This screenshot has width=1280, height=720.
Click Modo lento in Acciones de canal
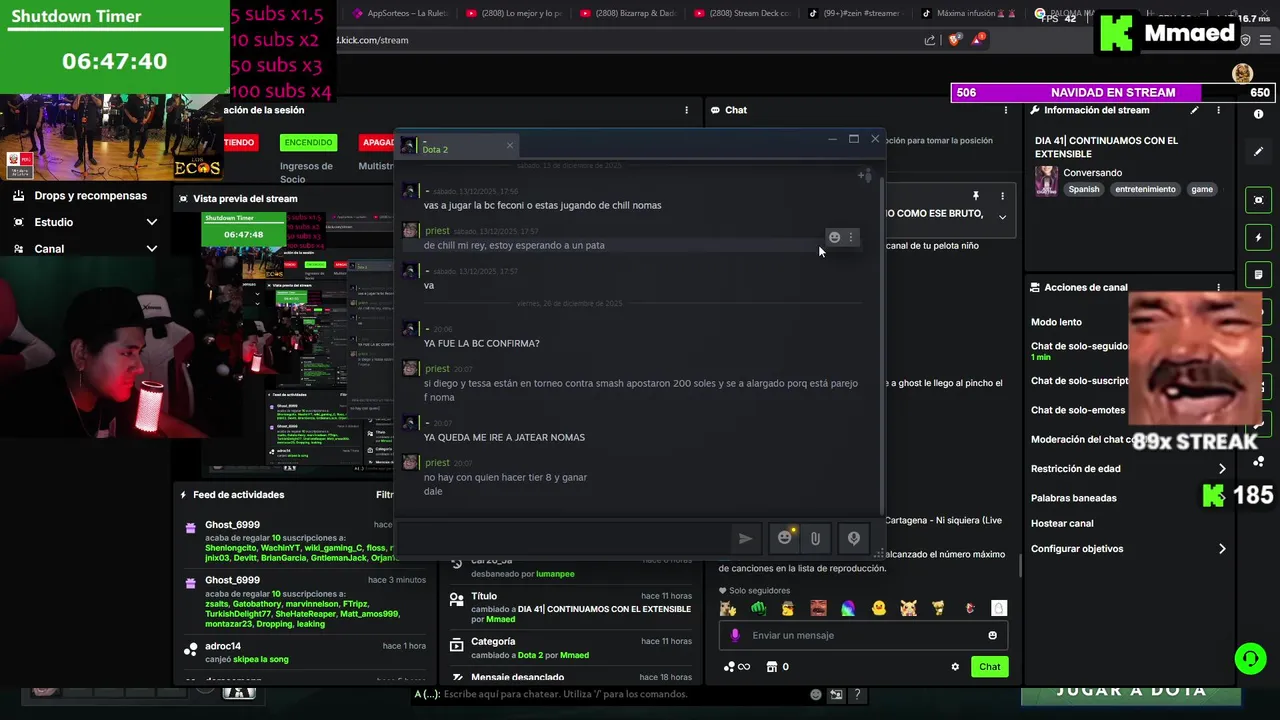[x=1056, y=322]
